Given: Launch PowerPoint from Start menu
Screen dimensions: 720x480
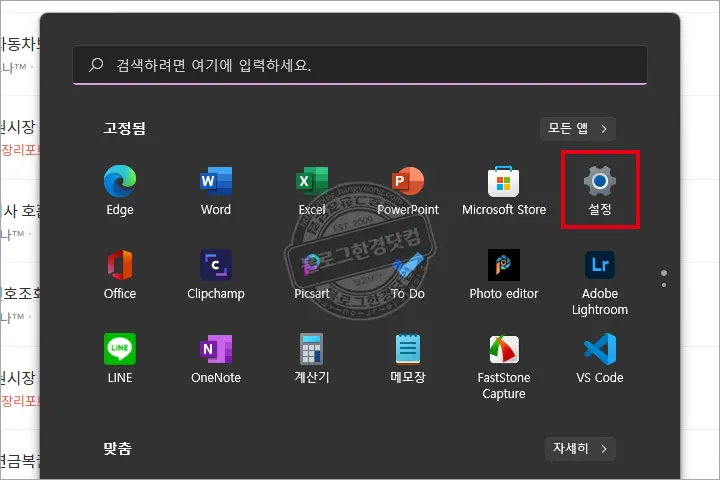Looking at the screenshot, I should (408, 190).
